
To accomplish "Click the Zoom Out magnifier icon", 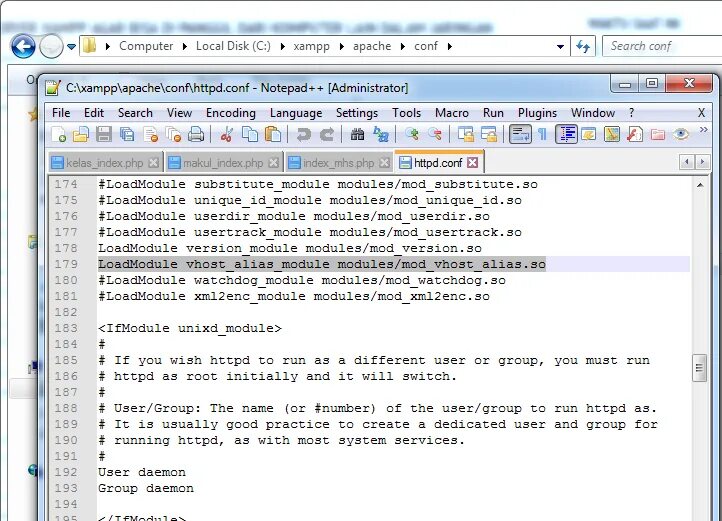I will pos(435,135).
